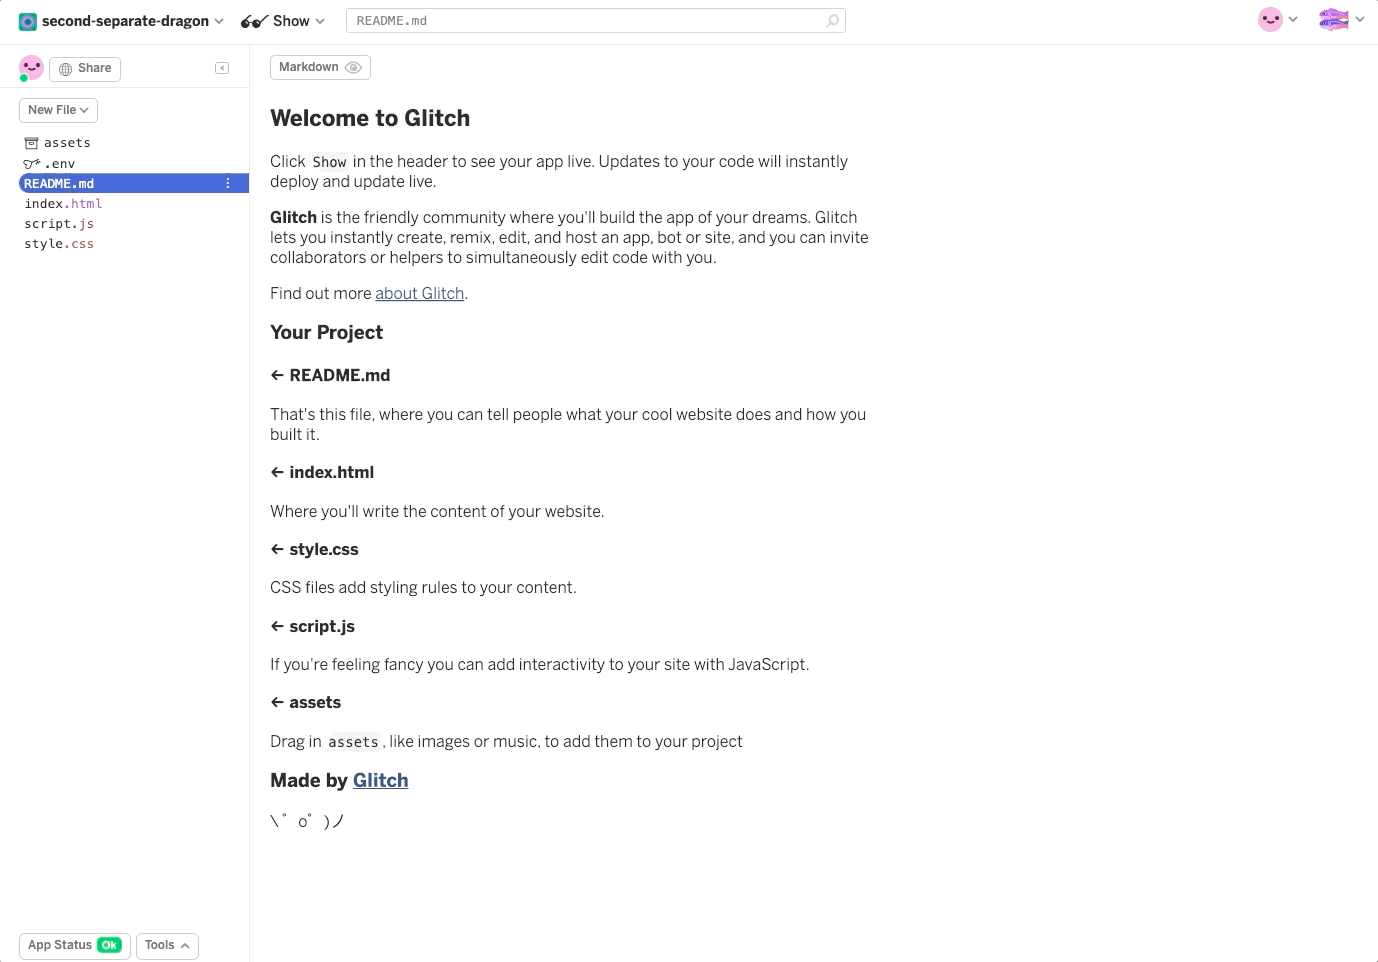Expand the New File dropdown
This screenshot has height=962, width=1378.
coord(58,110)
